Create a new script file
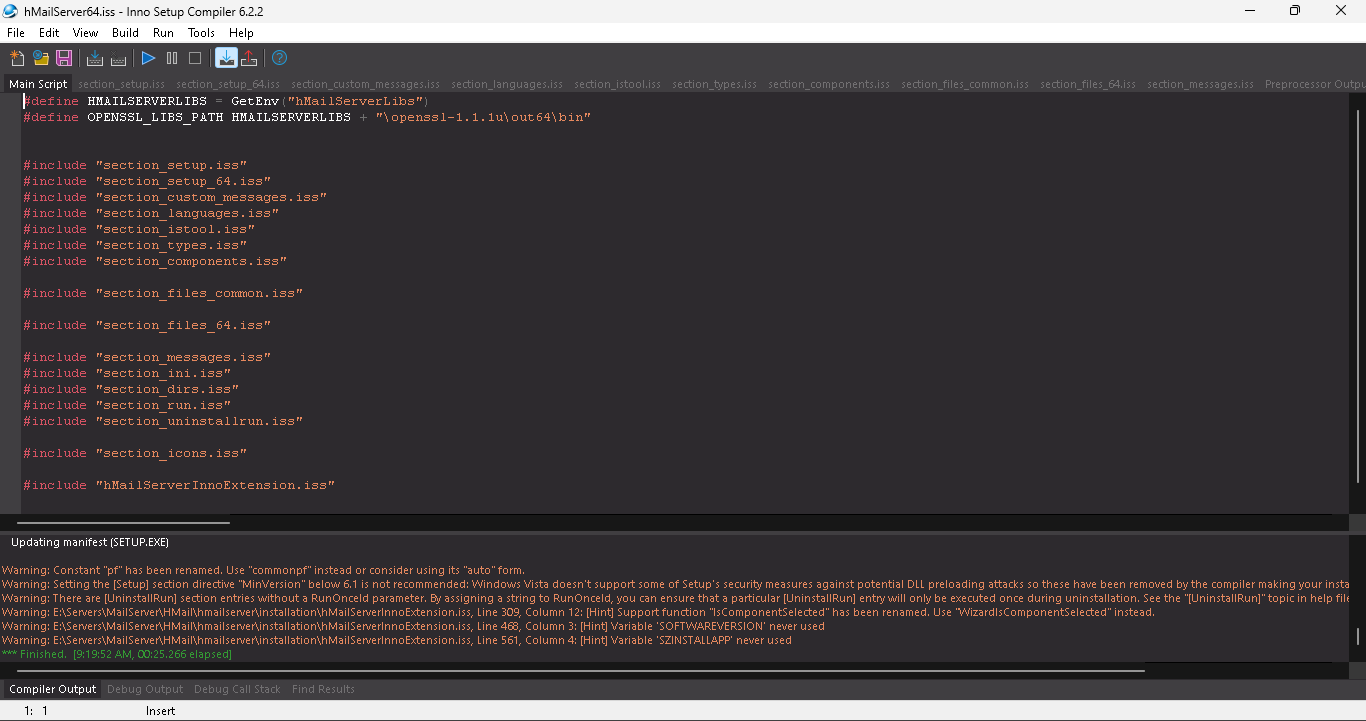The image size is (1366, 721). tap(17, 58)
